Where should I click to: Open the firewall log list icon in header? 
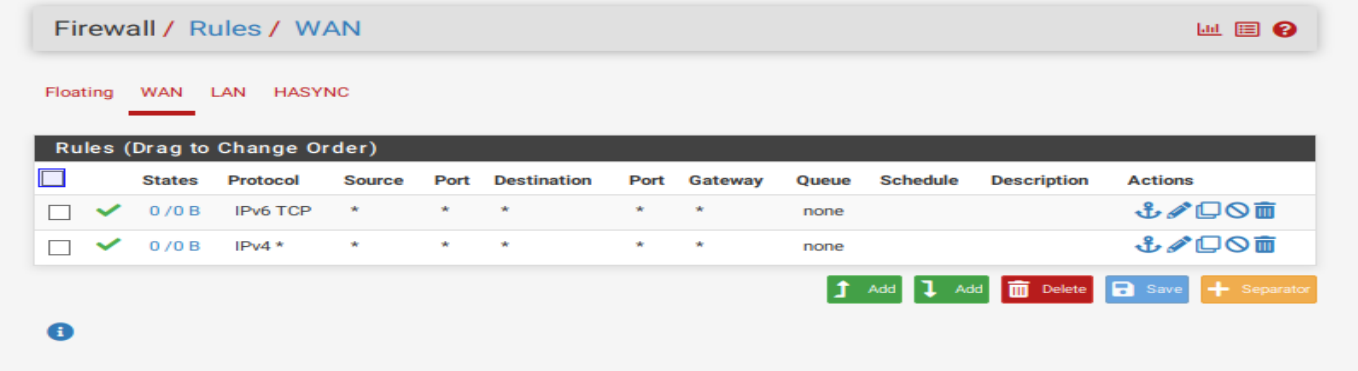pos(1247,29)
